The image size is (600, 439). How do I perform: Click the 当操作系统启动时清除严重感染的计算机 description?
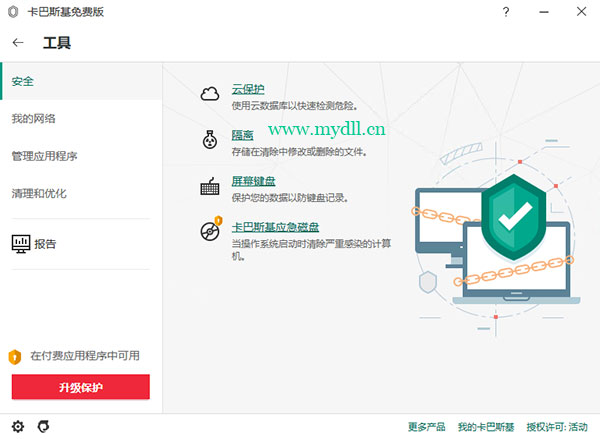(311, 250)
